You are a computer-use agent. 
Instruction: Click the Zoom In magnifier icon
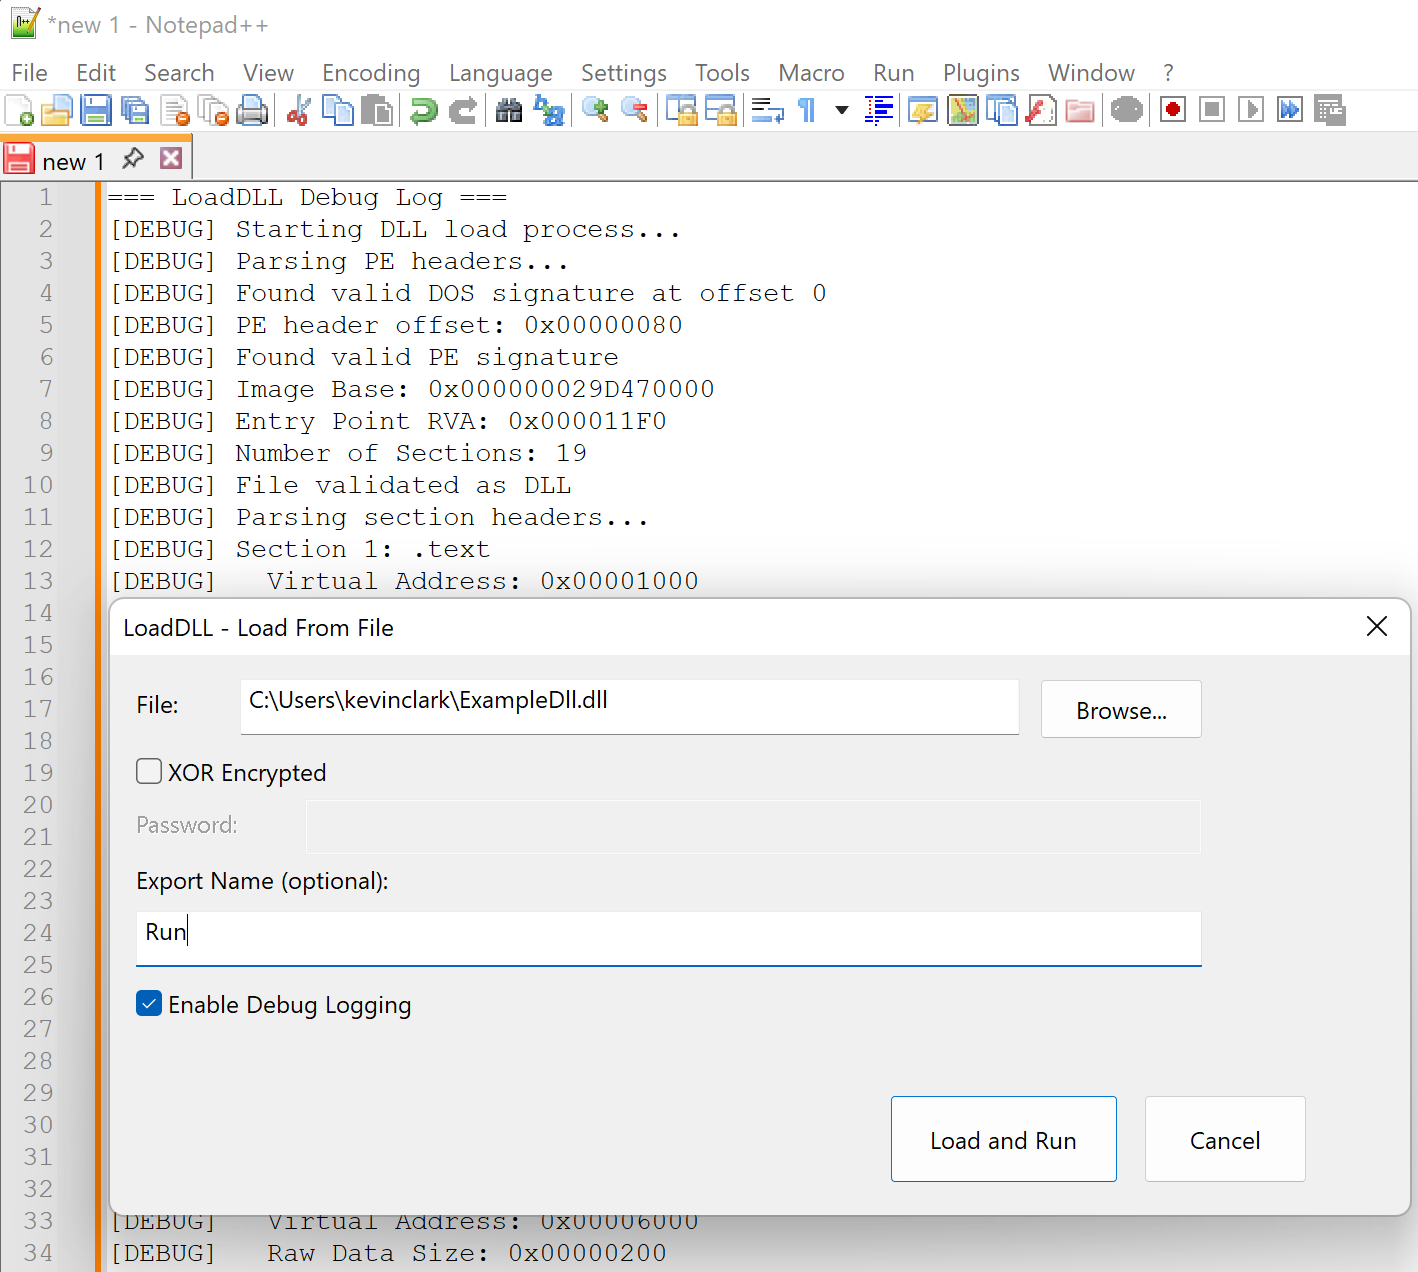(x=594, y=110)
